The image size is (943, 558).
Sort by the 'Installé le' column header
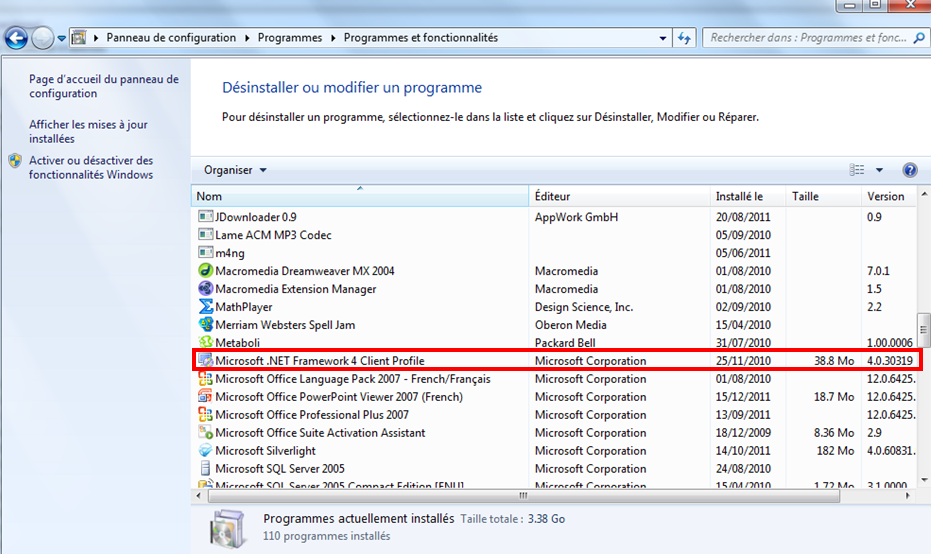748,196
